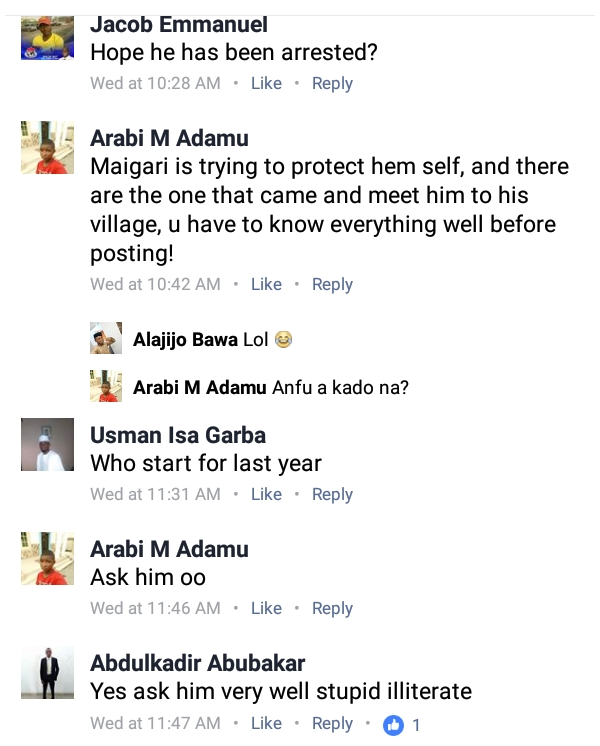Click Alajijo Bawa's small reply avatar

pos(106,339)
